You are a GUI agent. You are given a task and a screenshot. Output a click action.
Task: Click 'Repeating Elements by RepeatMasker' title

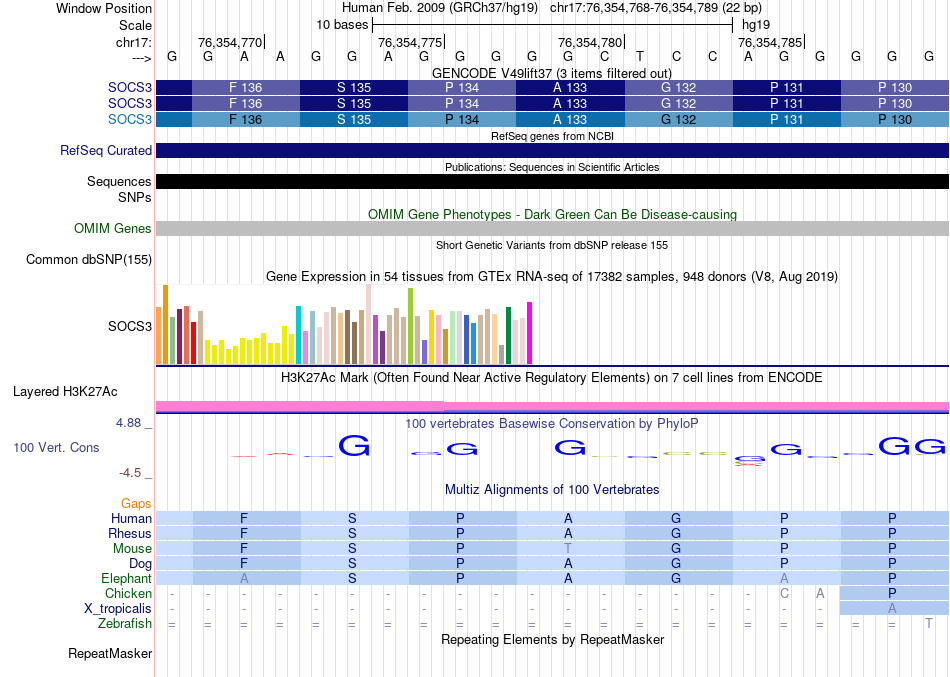(552, 639)
